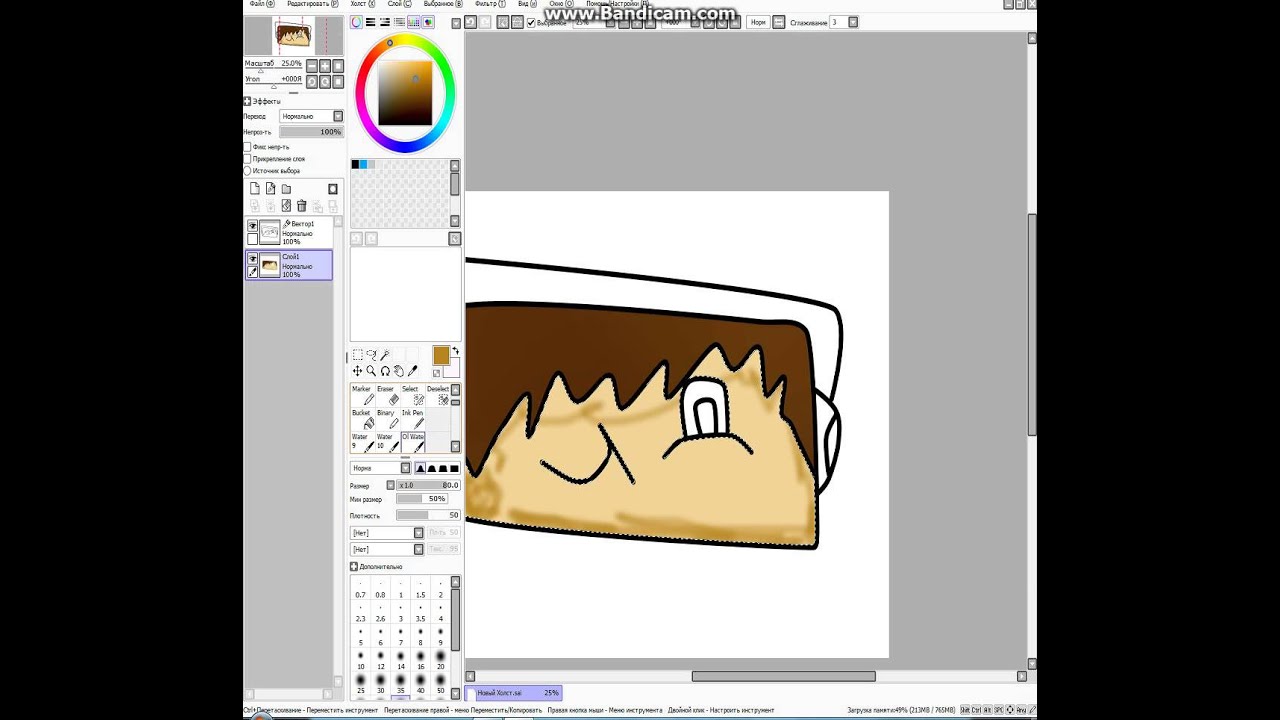Adjust the Плотность density slider
Image resolution: width=1280 pixels, height=720 pixels.
tap(428, 515)
